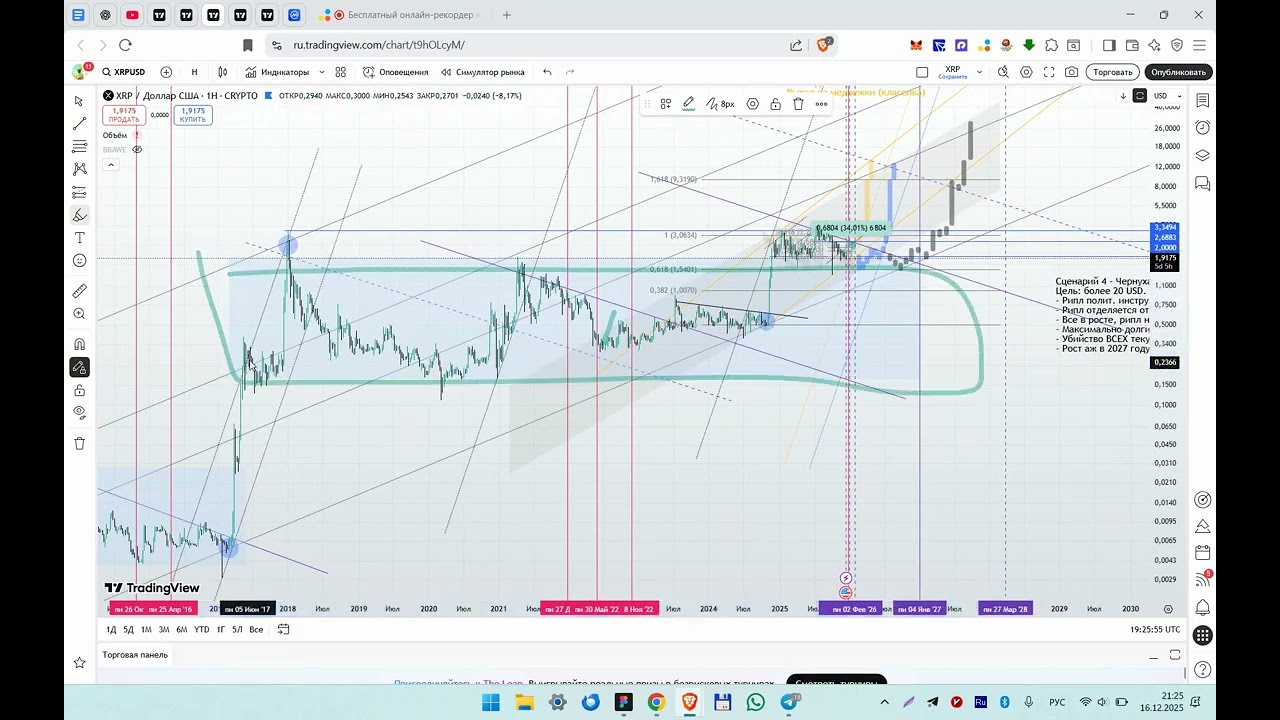This screenshot has height=720, width=1280.
Task: Toggle keep-drawing mode in left toolbar
Action: tap(79, 367)
